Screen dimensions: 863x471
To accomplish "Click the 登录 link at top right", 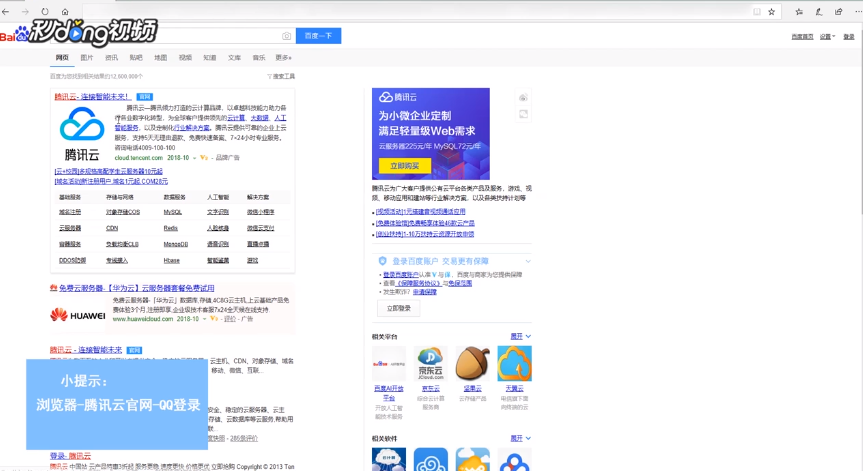I will (849, 37).
